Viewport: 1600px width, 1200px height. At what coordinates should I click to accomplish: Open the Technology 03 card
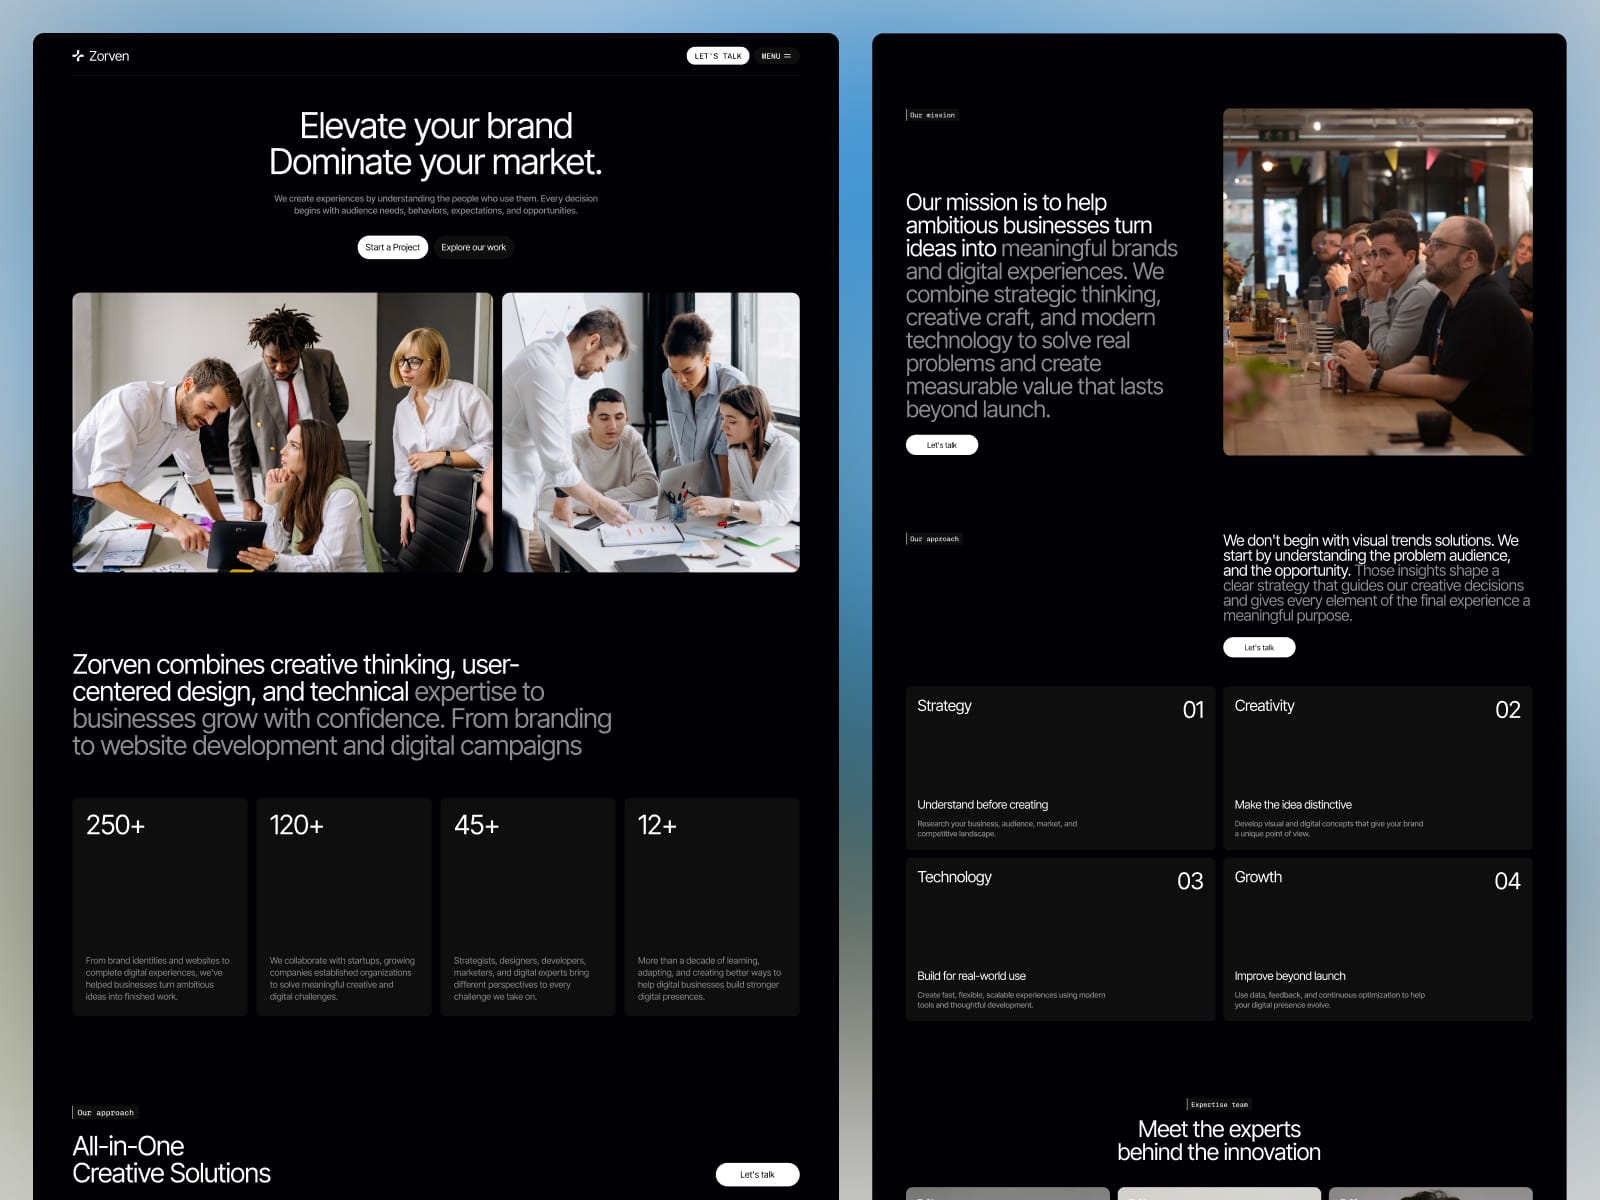tap(1061, 939)
